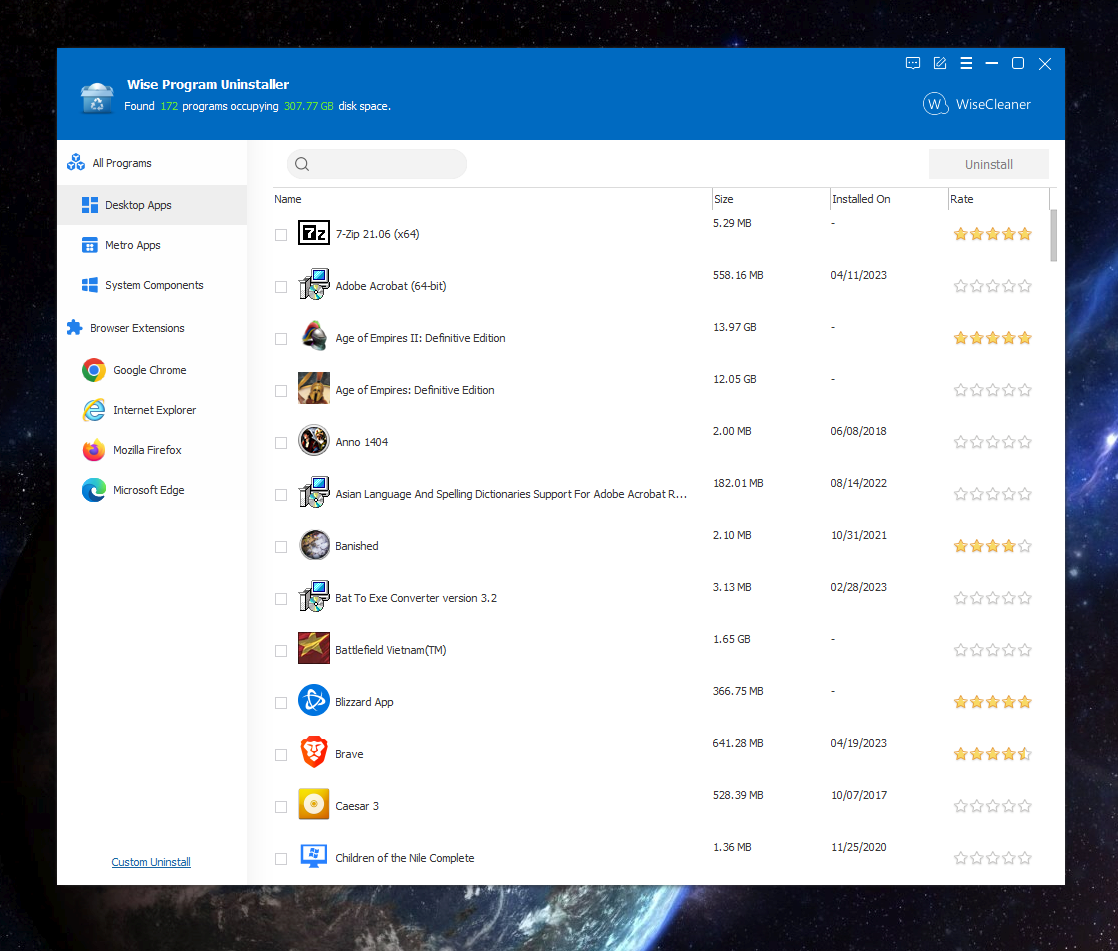
Task: Tick the checkbox for 7-Zip 21.06 (x64)
Action: [x=281, y=235]
